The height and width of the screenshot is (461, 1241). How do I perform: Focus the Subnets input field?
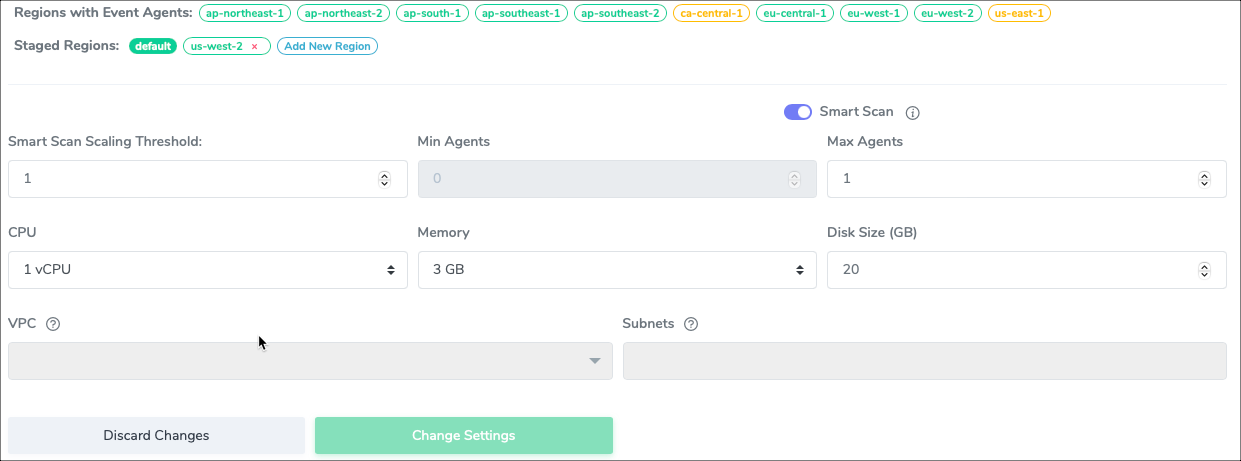pos(925,361)
